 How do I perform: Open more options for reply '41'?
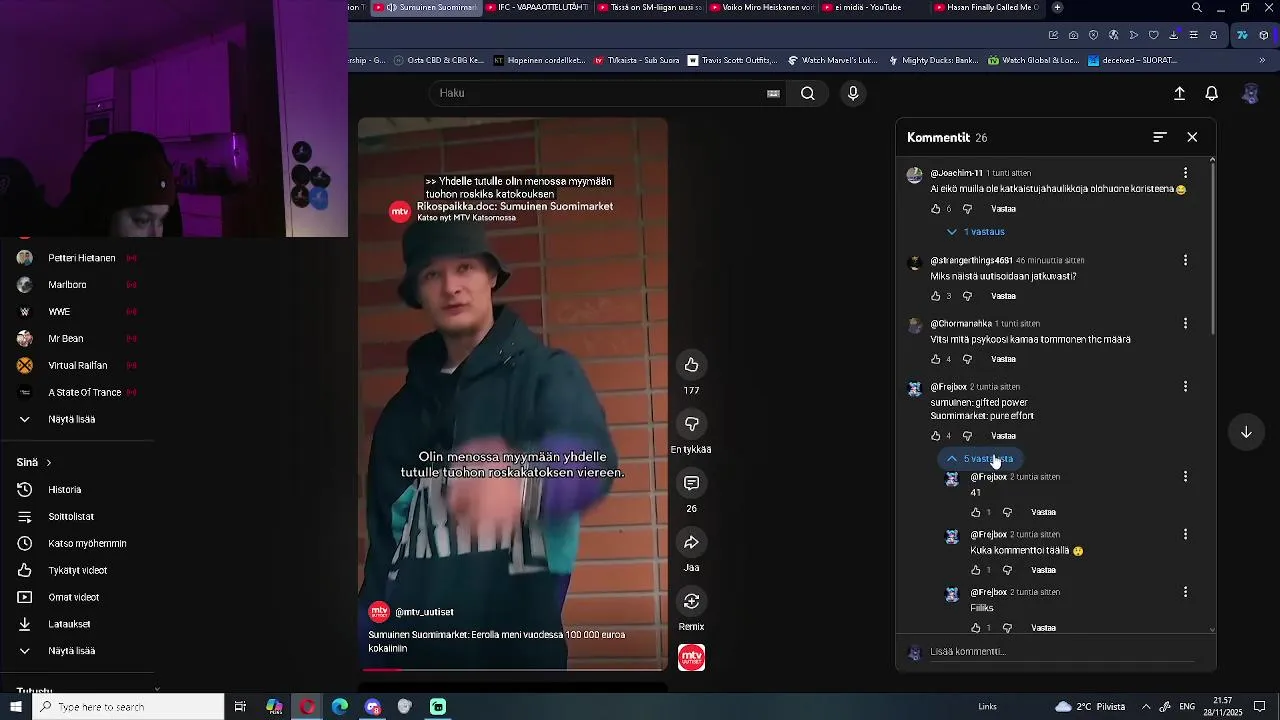click(1185, 477)
